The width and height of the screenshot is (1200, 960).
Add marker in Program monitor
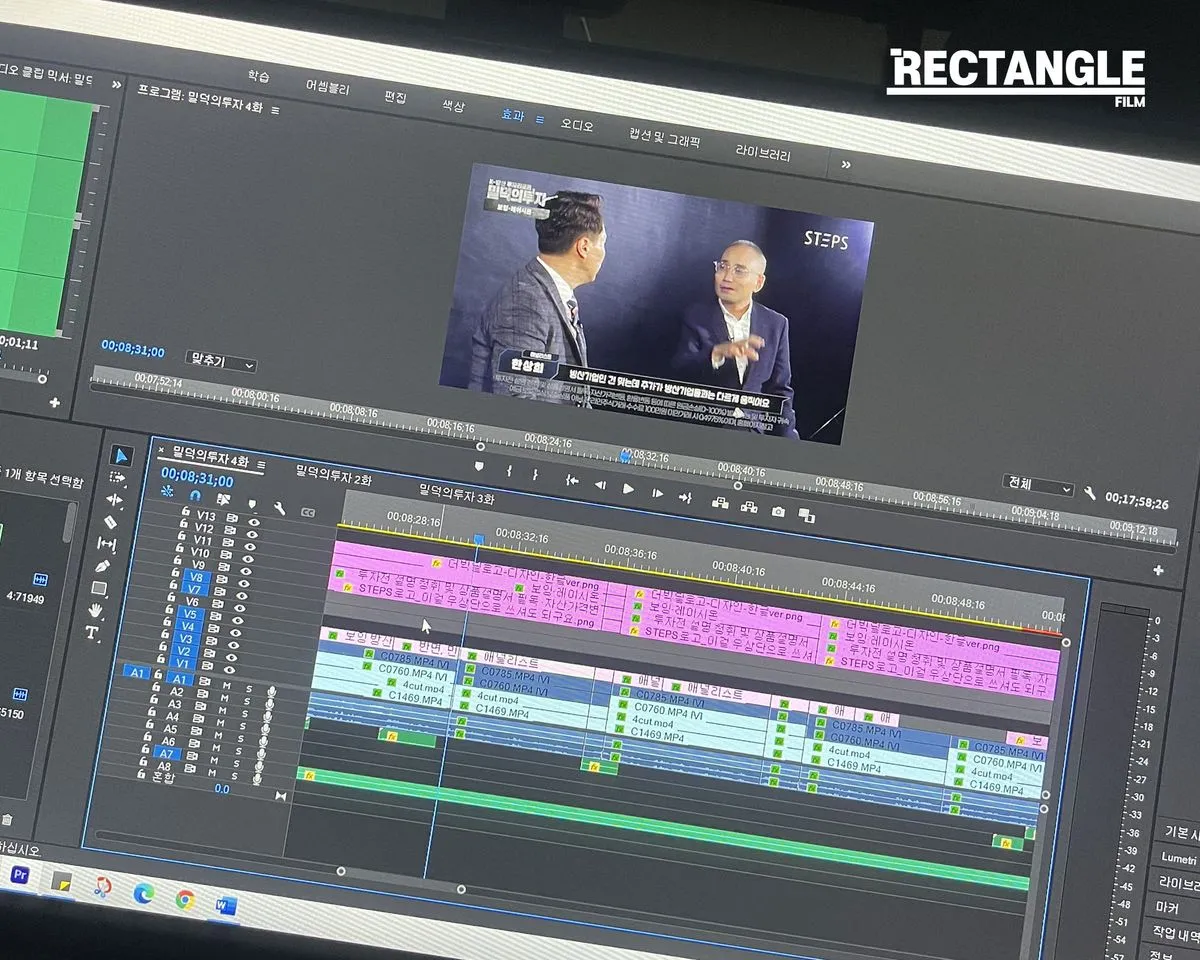pyautogui.click(x=479, y=466)
